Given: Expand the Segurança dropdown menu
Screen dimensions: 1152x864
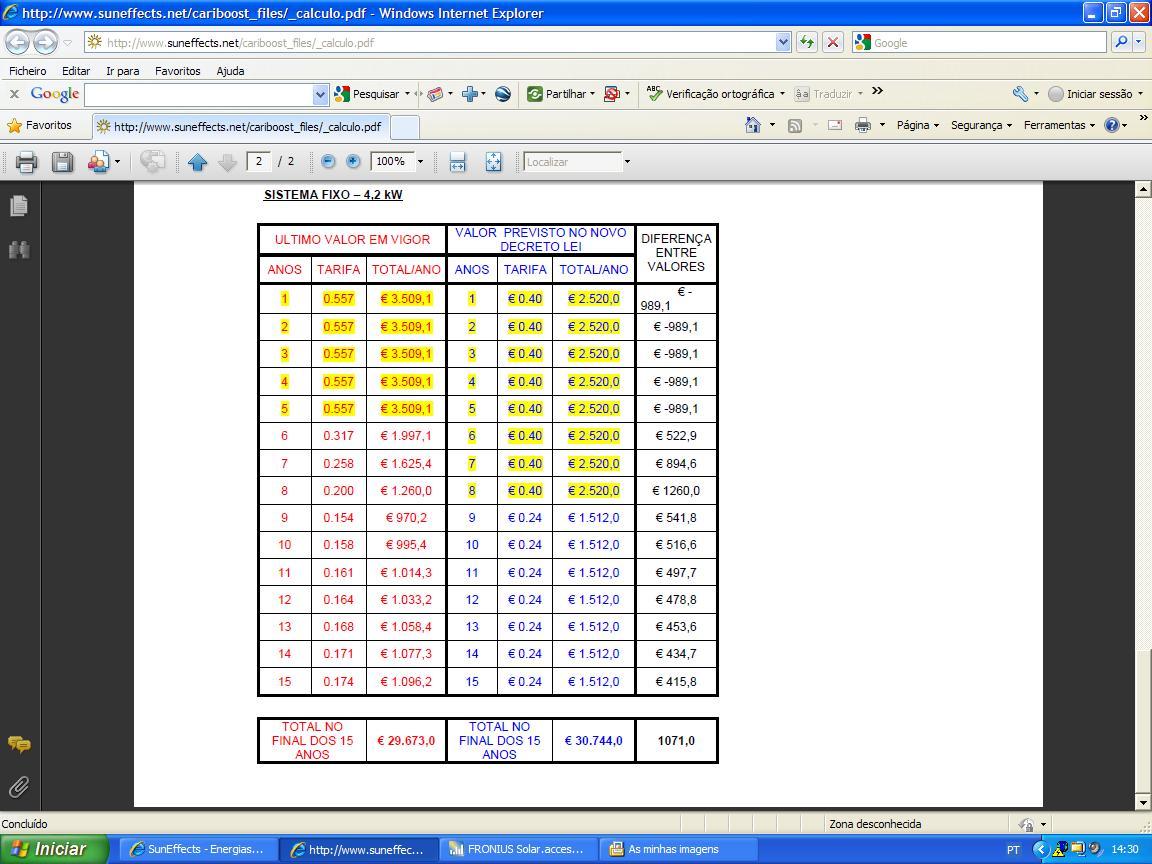Looking at the screenshot, I should tap(982, 125).
